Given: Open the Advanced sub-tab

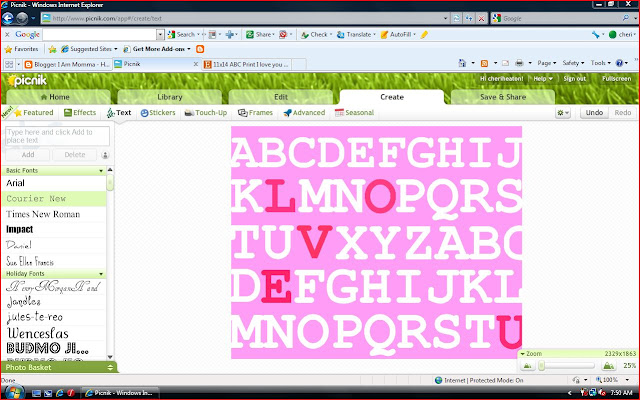Looking at the screenshot, I should click(304, 113).
